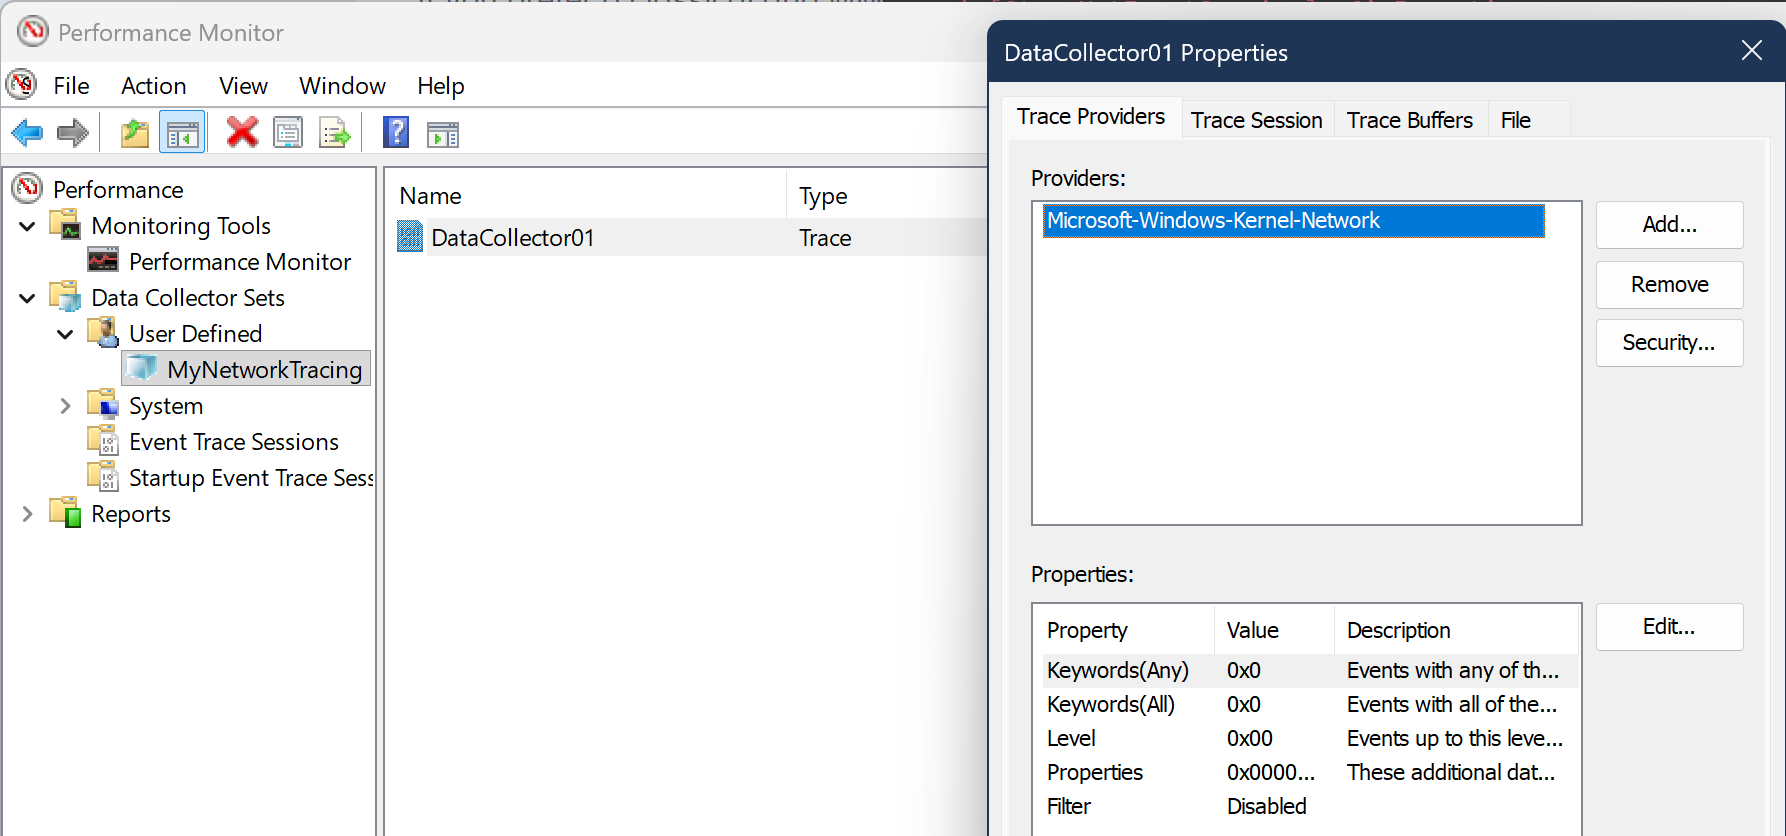Select DataCollector01 in the list
Viewport: 1786px width, 836px height.
[512, 238]
